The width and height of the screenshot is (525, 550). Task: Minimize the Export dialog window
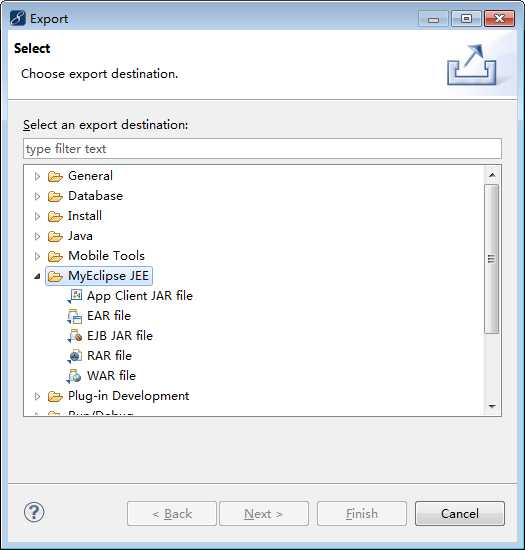[433, 19]
